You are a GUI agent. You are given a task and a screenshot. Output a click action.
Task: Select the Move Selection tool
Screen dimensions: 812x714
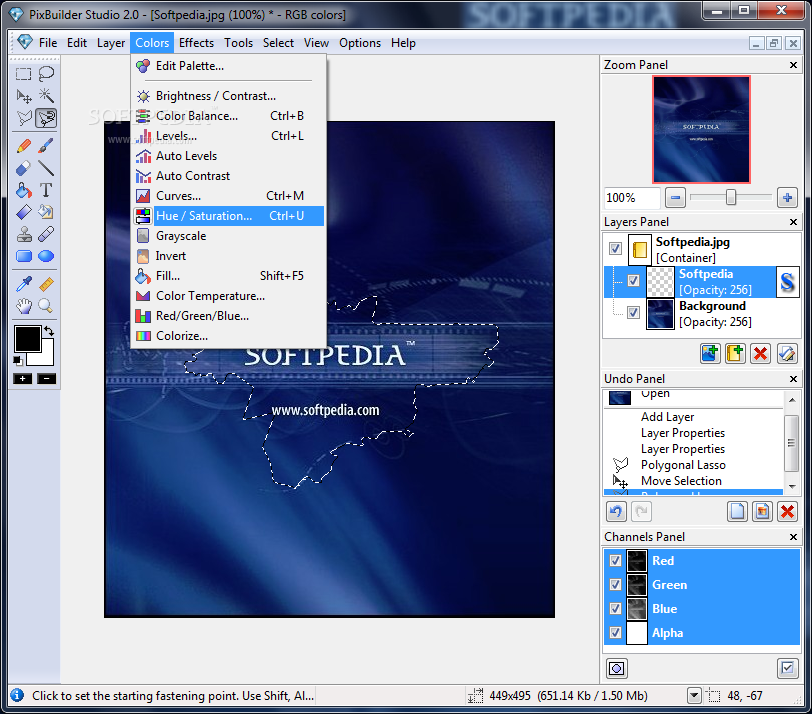click(x=23, y=96)
